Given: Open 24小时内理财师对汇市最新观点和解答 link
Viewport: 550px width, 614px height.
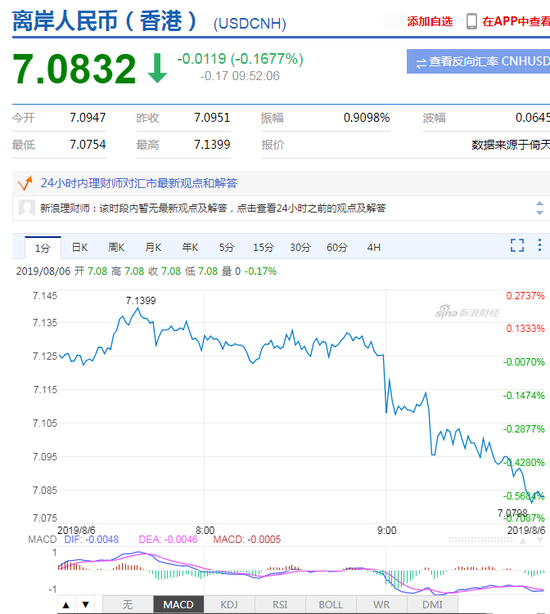Looking at the screenshot, I should coord(139,183).
